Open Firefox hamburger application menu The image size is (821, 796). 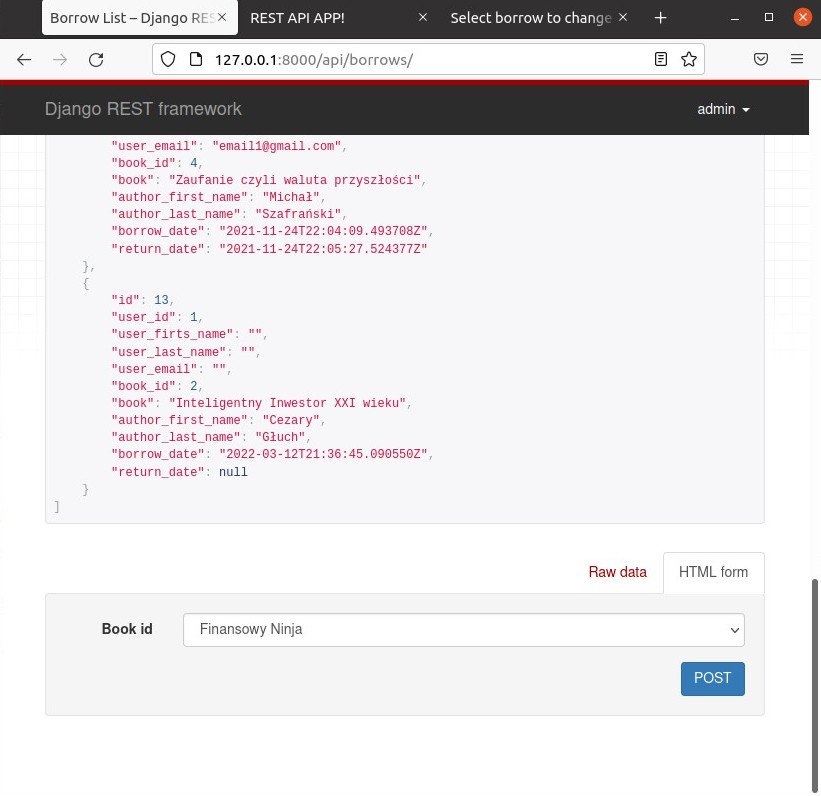797,60
